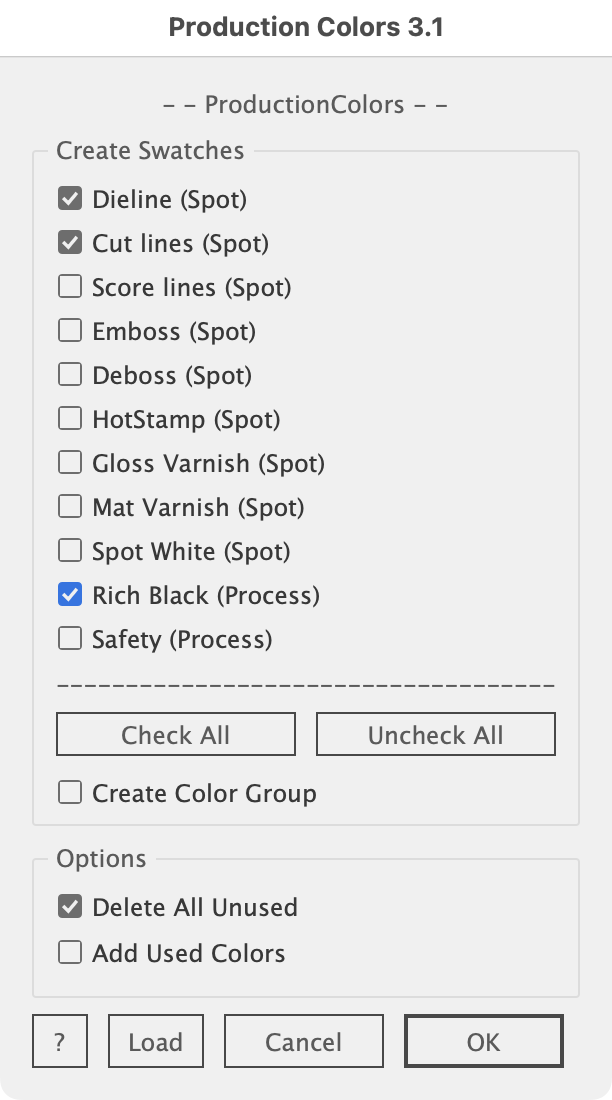The width and height of the screenshot is (612, 1100).
Task: Uncheck the Cut lines (Spot) option
Action: coord(70,243)
